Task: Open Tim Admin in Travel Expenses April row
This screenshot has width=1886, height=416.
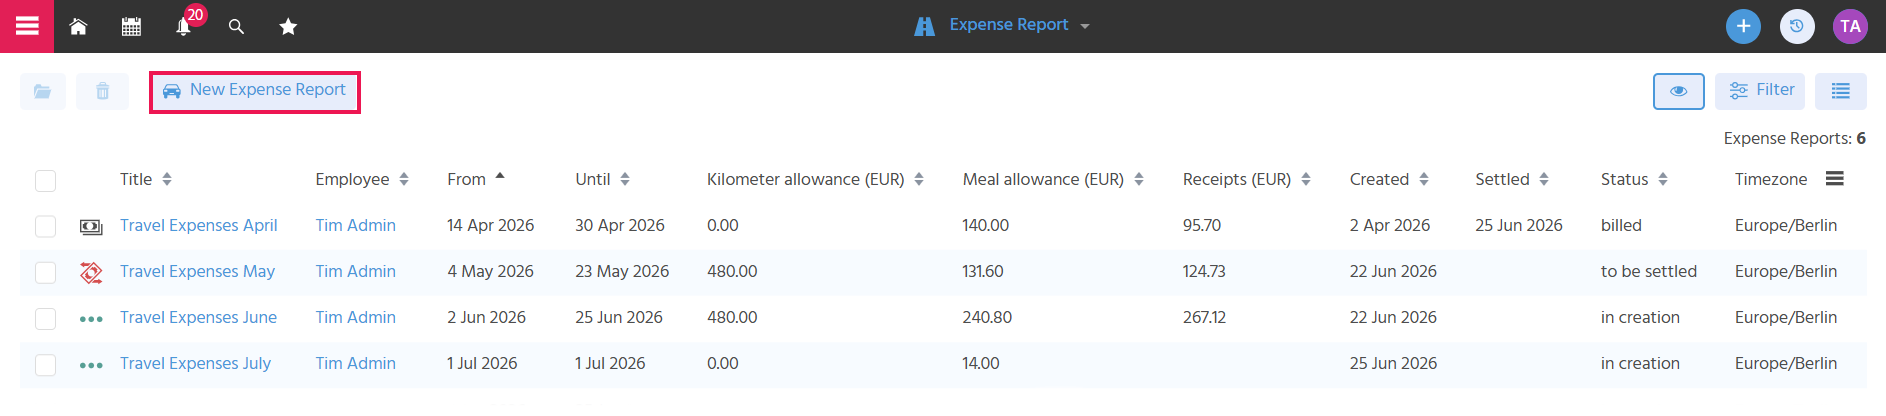Action: click(x=356, y=225)
